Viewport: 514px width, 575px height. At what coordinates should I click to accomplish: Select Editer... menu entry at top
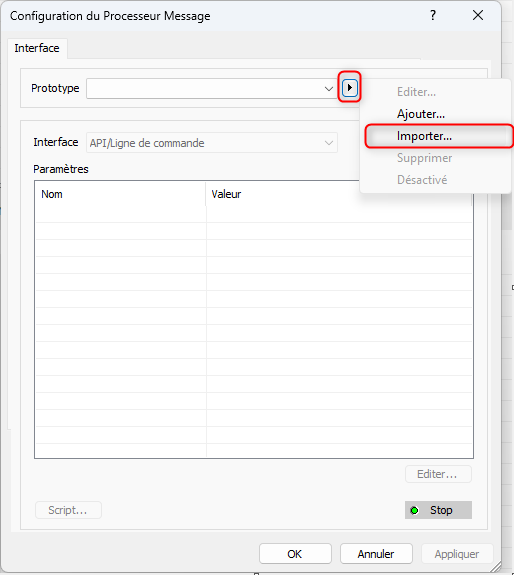(416, 92)
